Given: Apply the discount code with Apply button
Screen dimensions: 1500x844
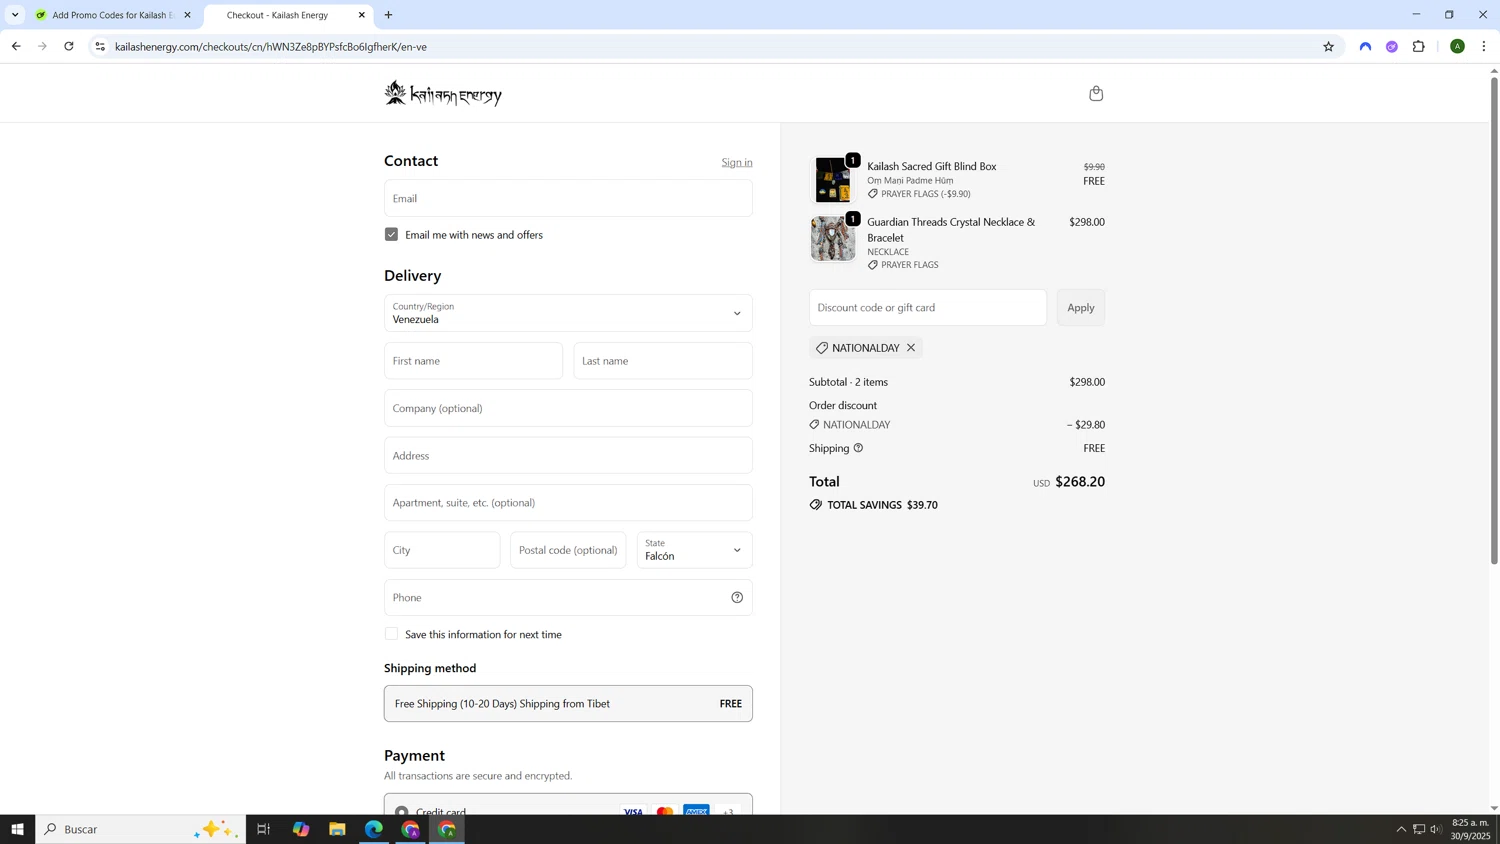Looking at the screenshot, I should (1081, 307).
